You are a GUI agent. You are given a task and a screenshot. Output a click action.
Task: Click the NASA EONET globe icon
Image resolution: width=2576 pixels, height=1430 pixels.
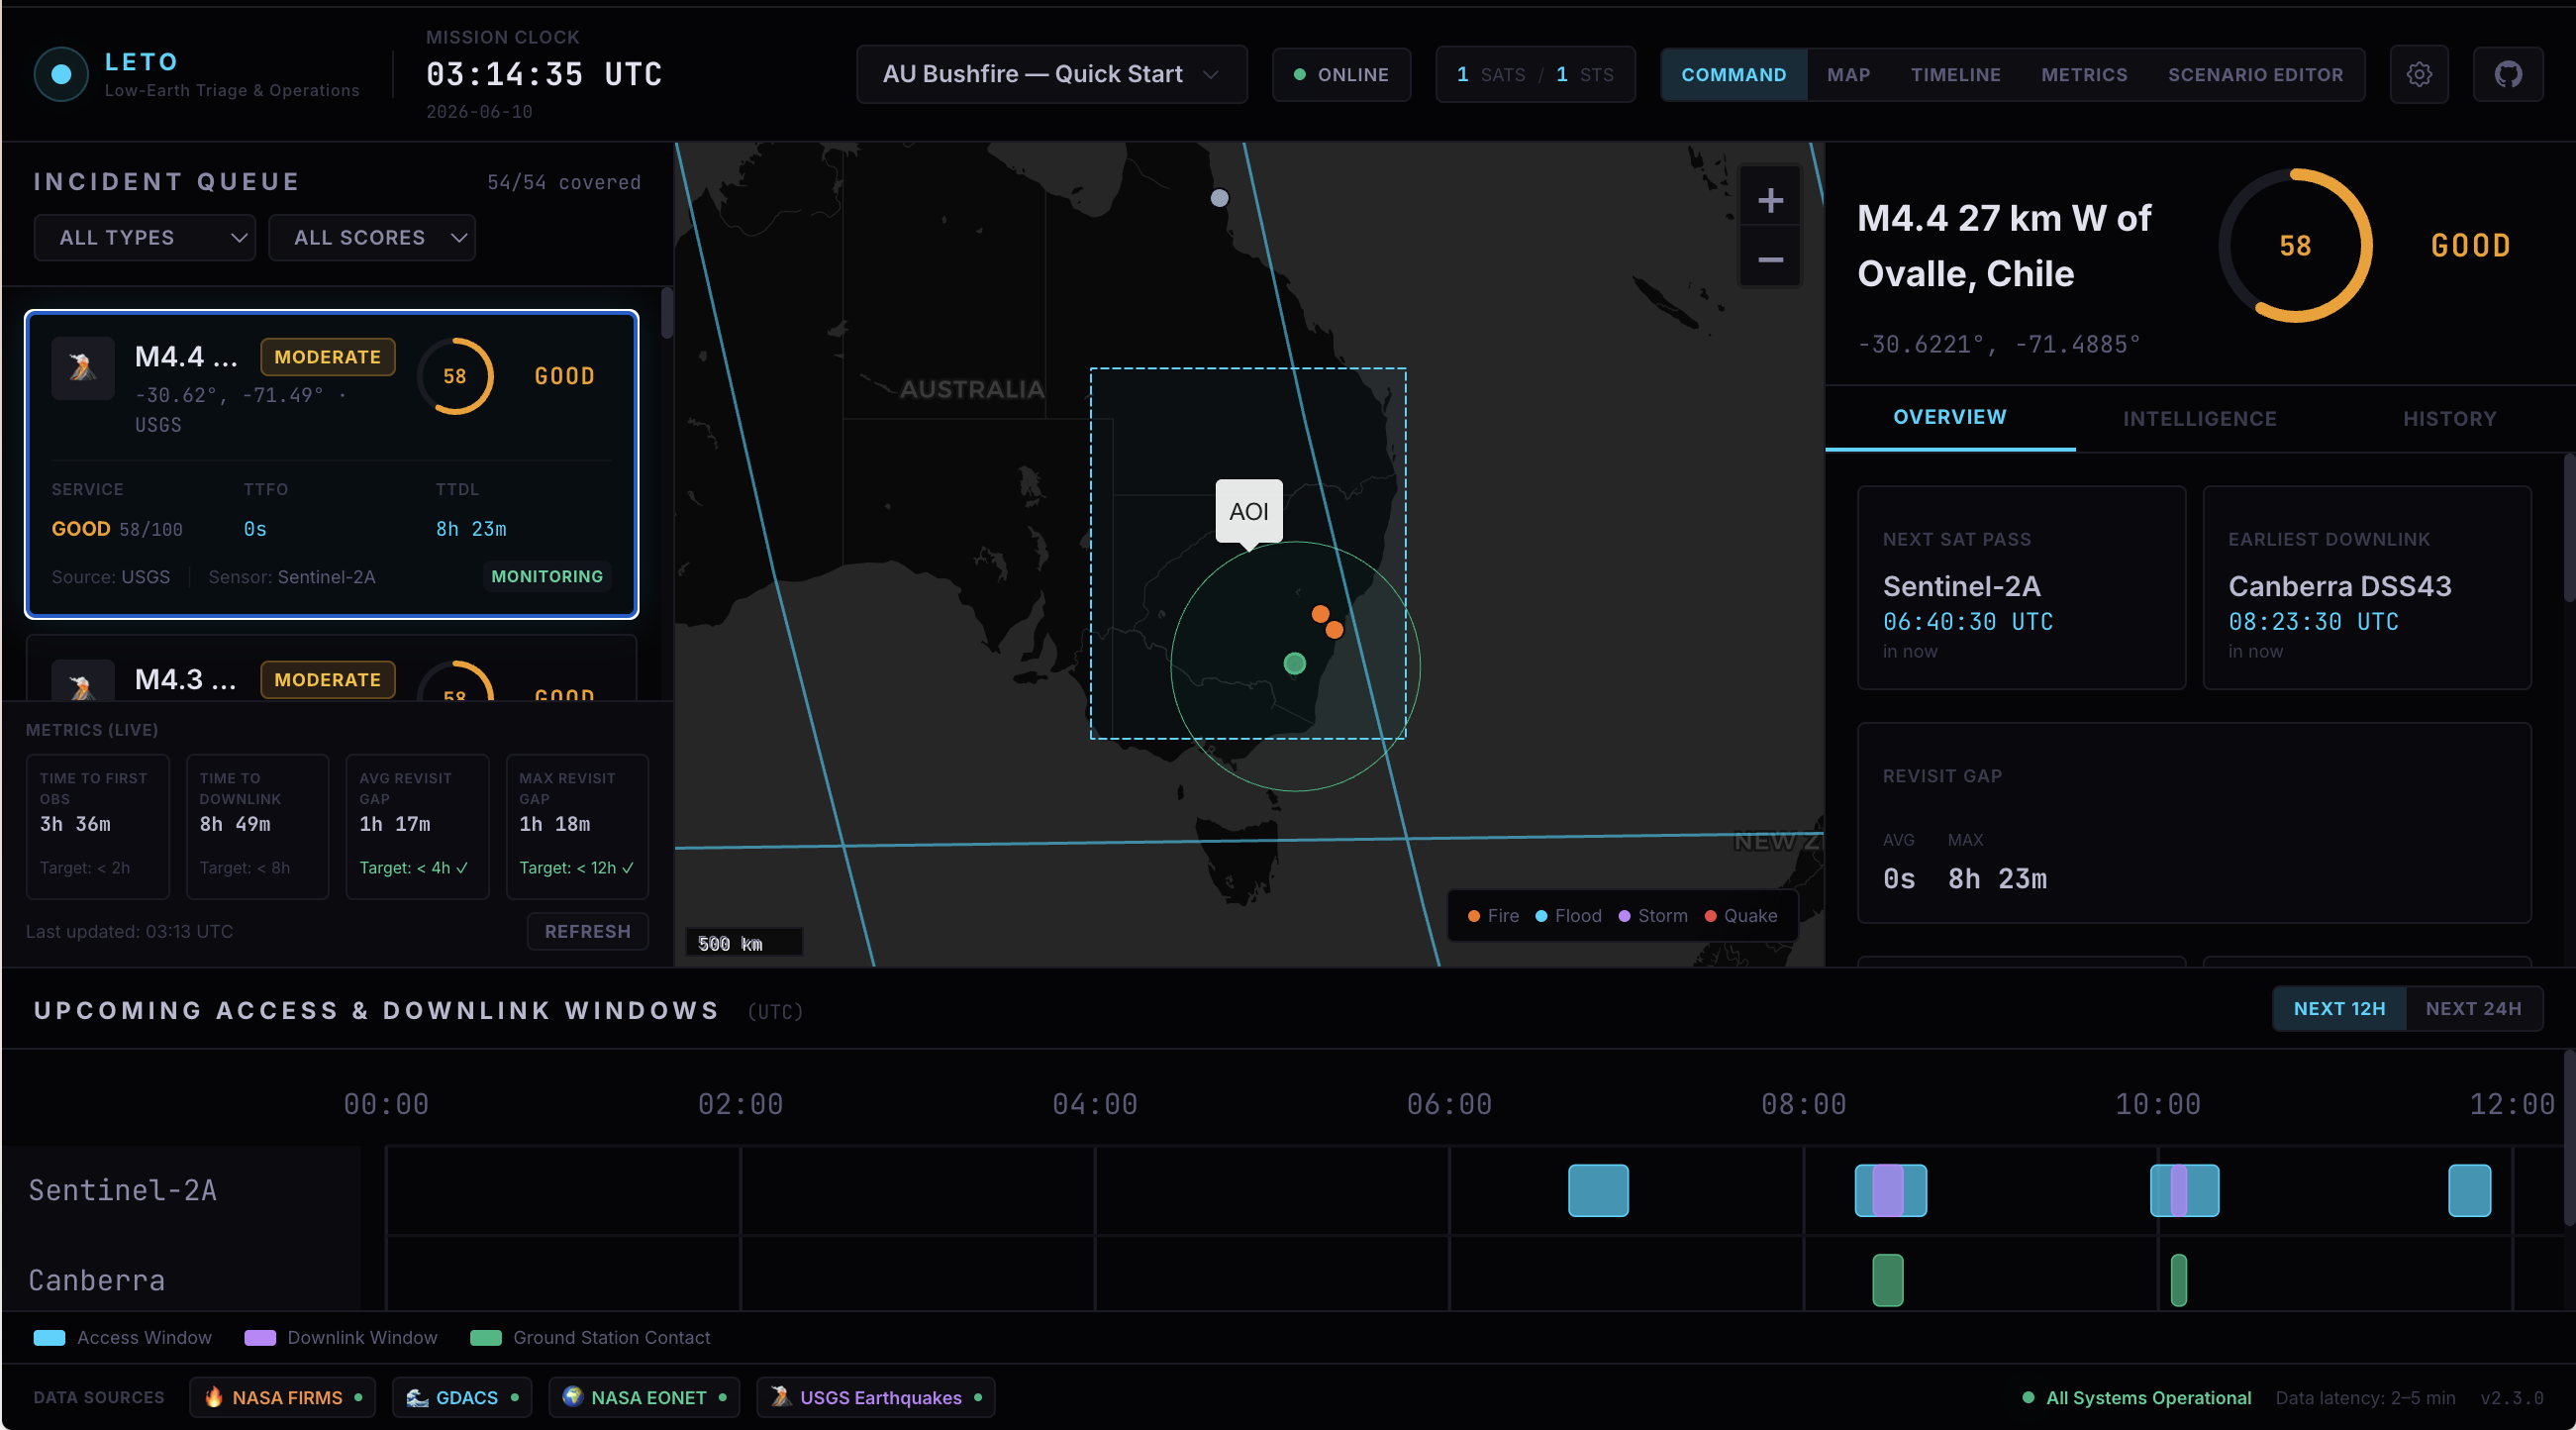pos(572,1396)
